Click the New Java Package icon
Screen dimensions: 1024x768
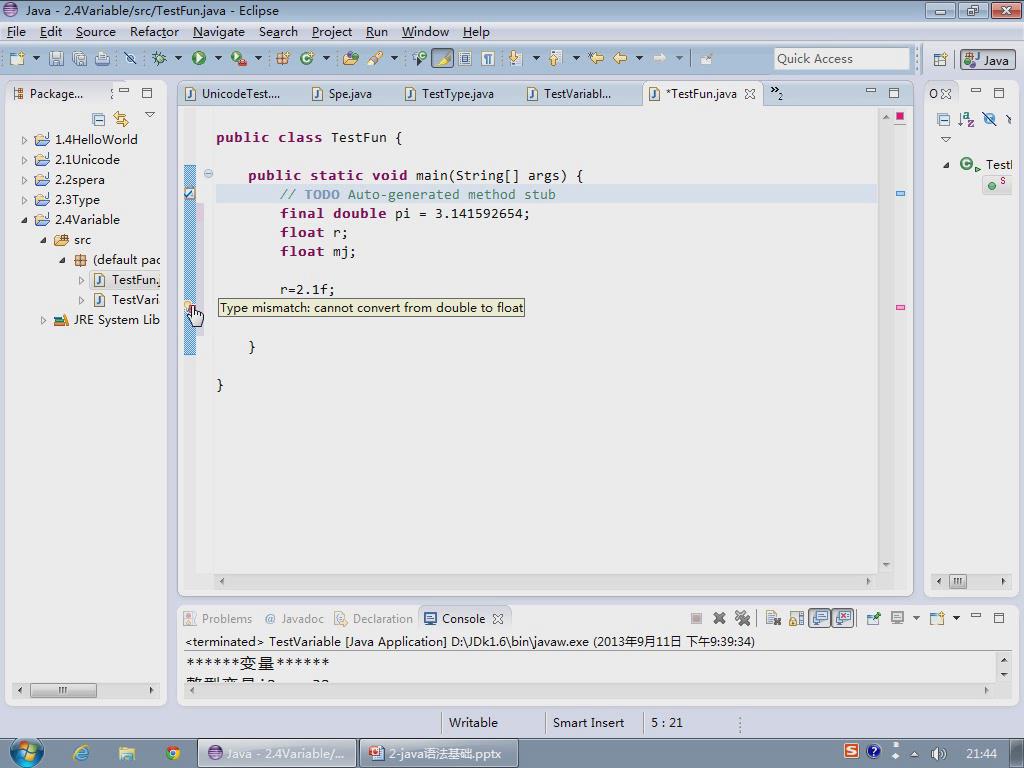pos(283,59)
